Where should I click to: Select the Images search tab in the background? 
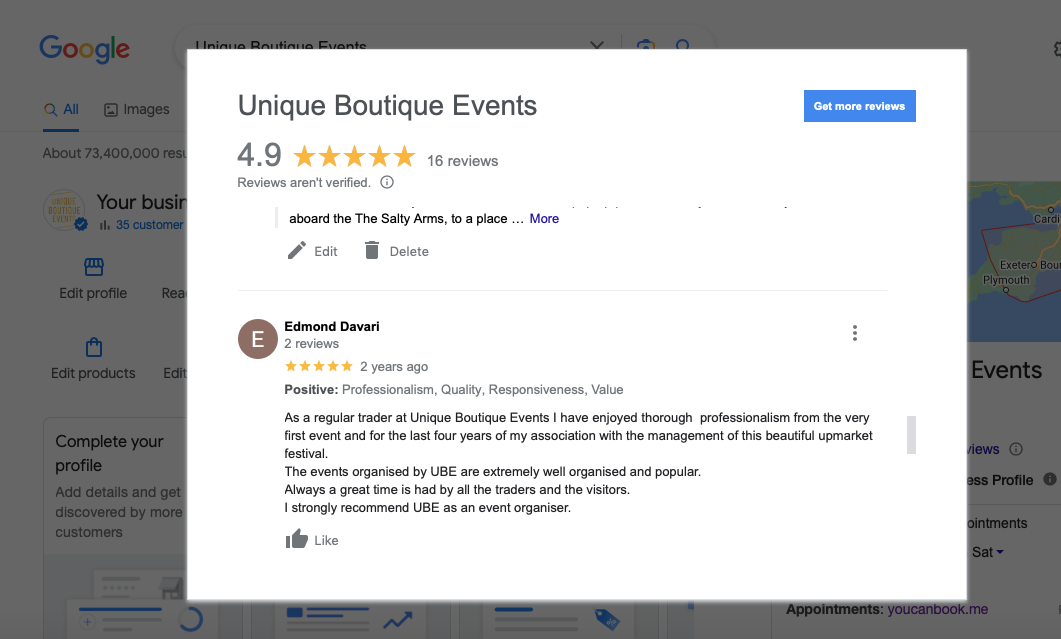click(x=137, y=110)
